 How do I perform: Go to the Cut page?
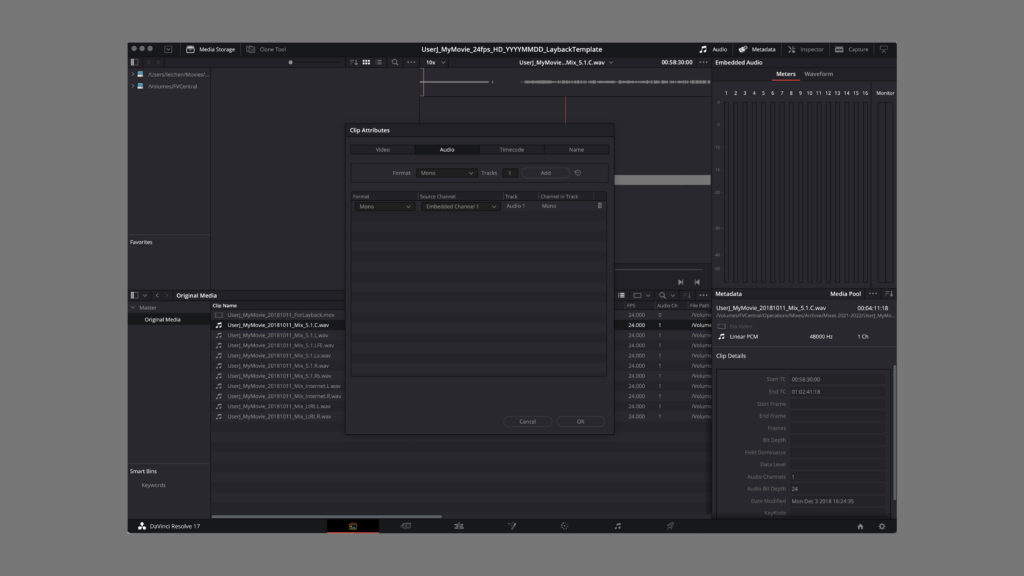click(x=406, y=526)
